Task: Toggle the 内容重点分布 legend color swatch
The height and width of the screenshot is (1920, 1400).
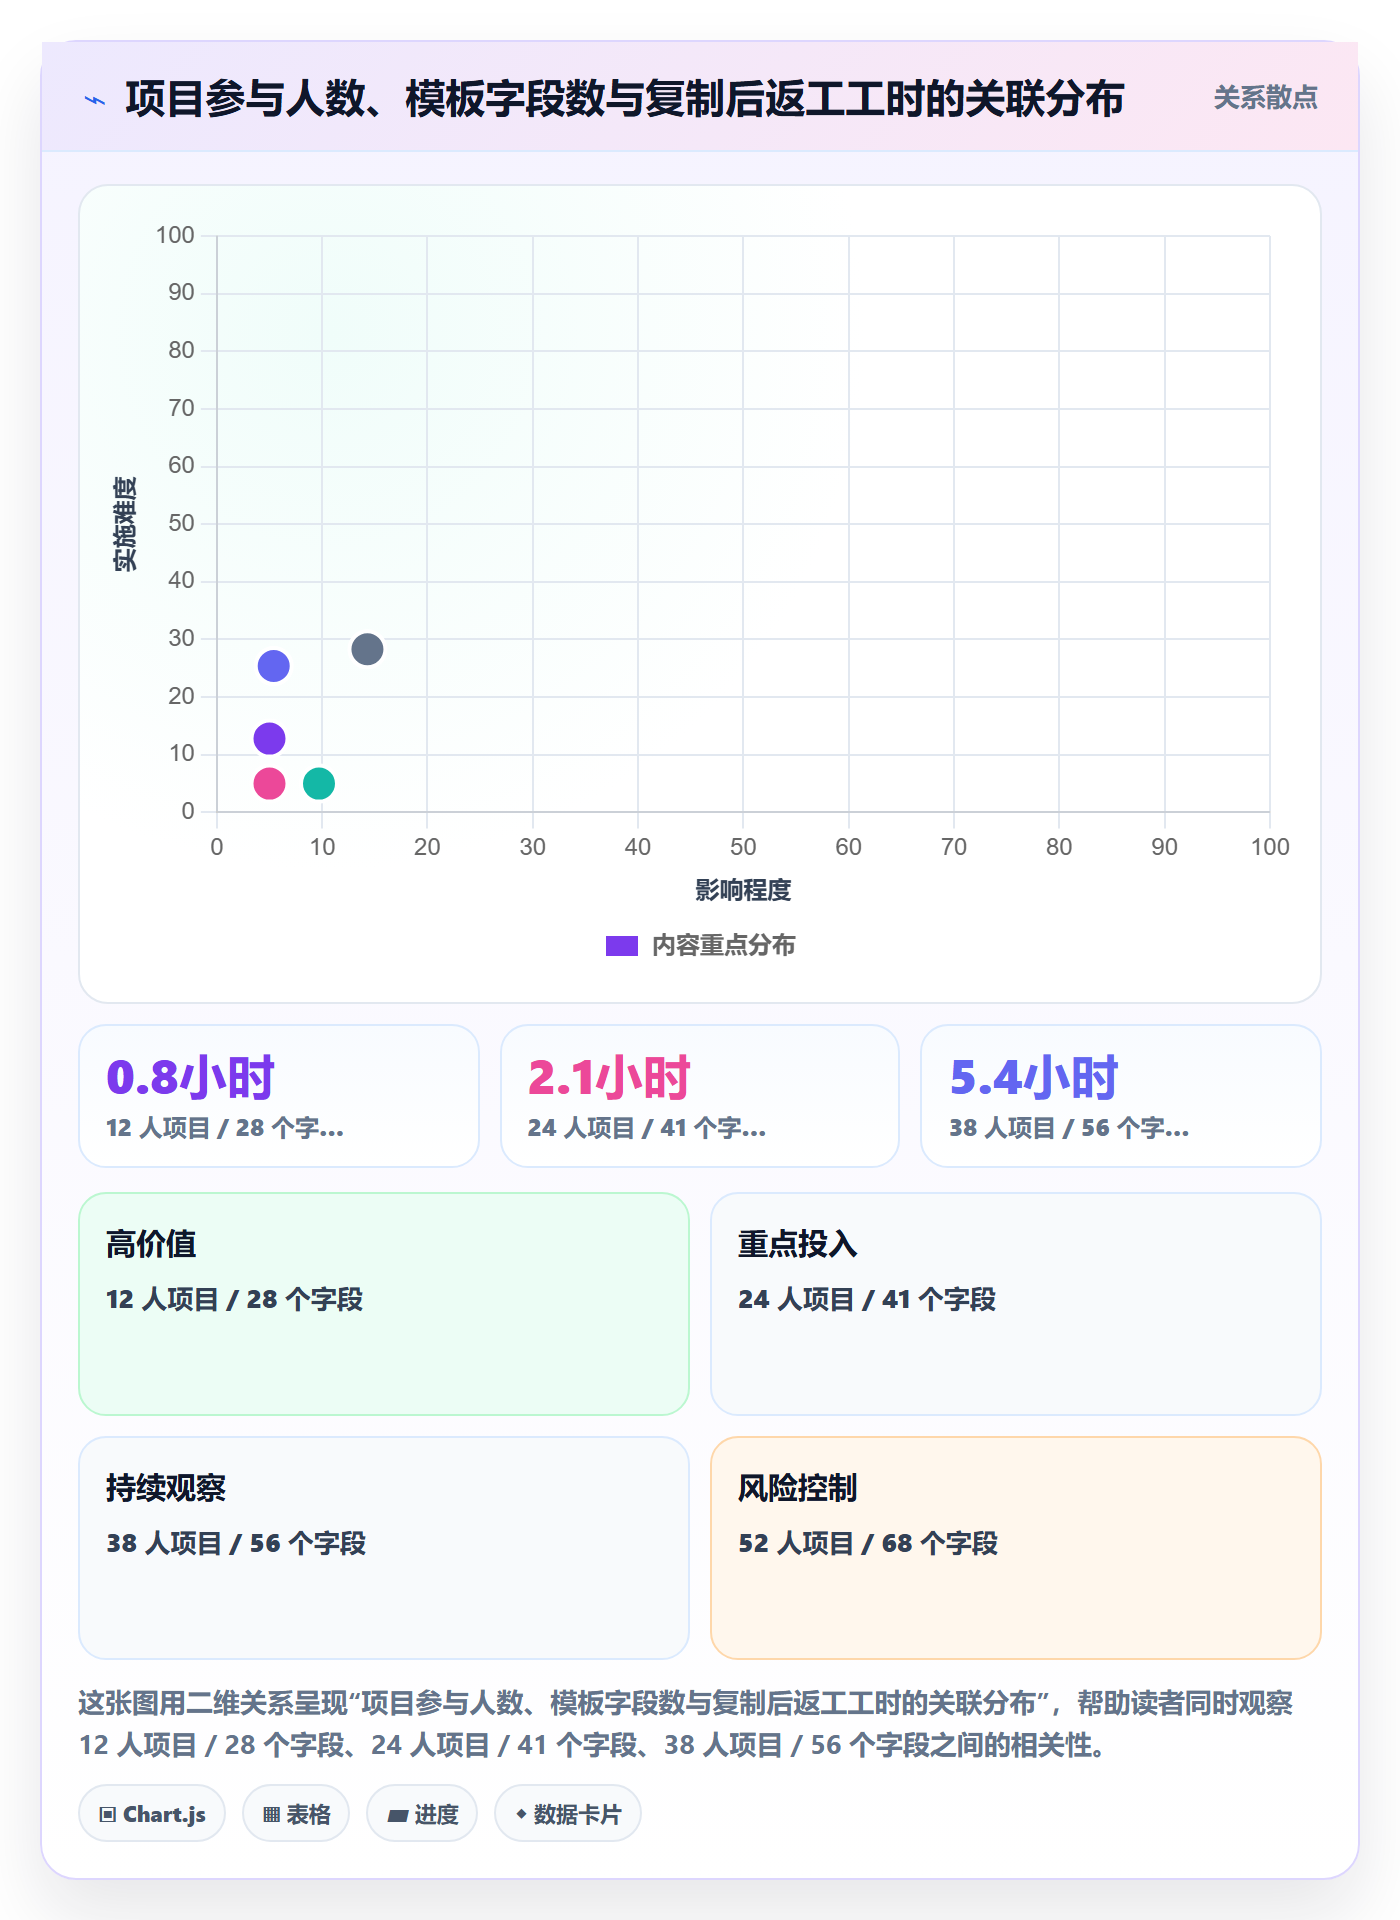Action: click(622, 946)
